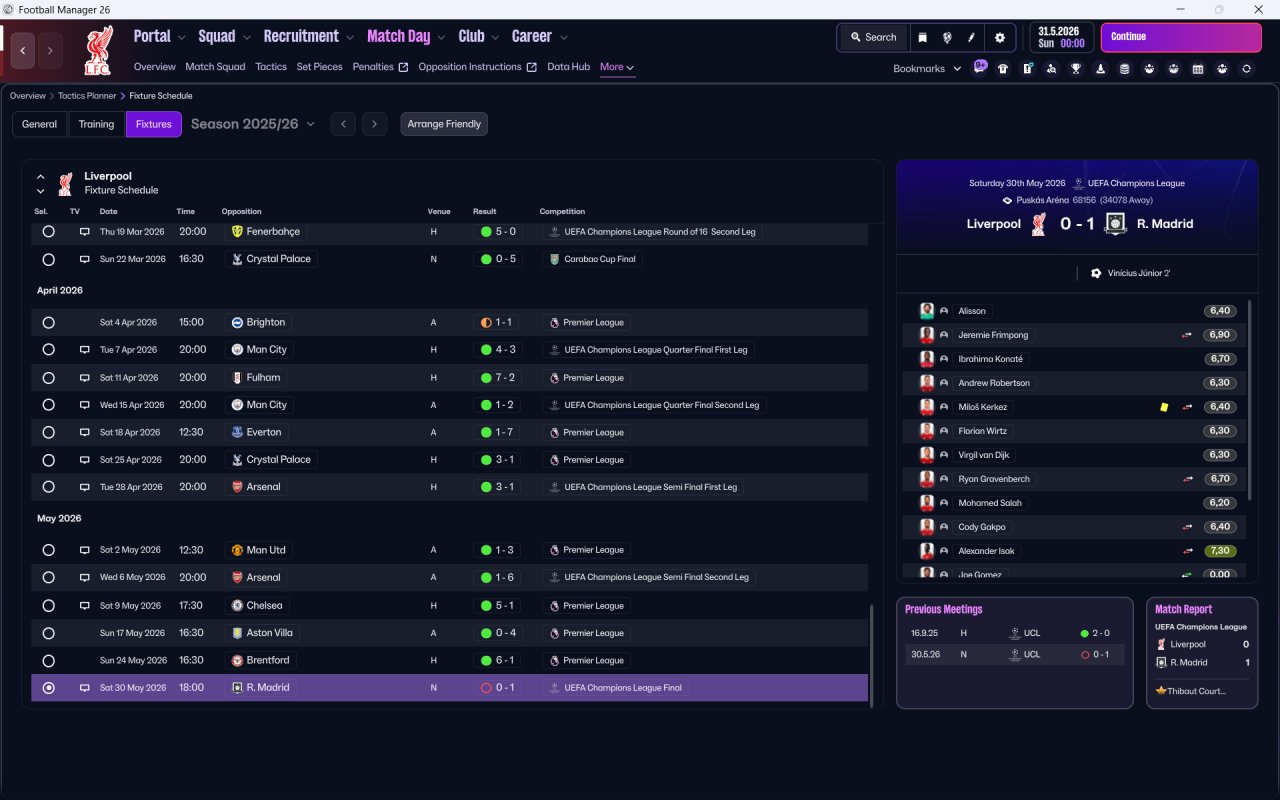Open the settings gear icon
This screenshot has width=1280, height=800.
click(1000, 37)
